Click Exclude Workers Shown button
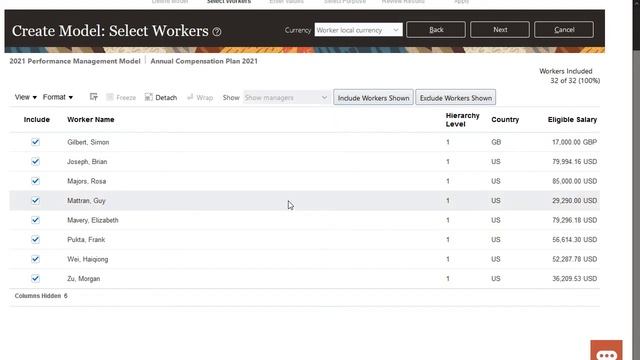640x360 pixels. (x=456, y=98)
